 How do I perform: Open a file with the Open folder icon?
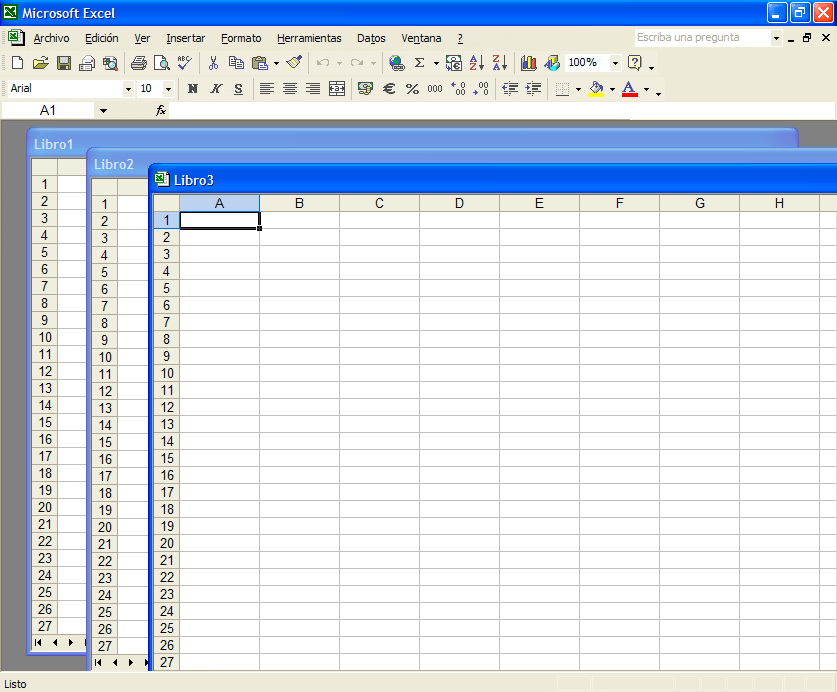[41, 63]
